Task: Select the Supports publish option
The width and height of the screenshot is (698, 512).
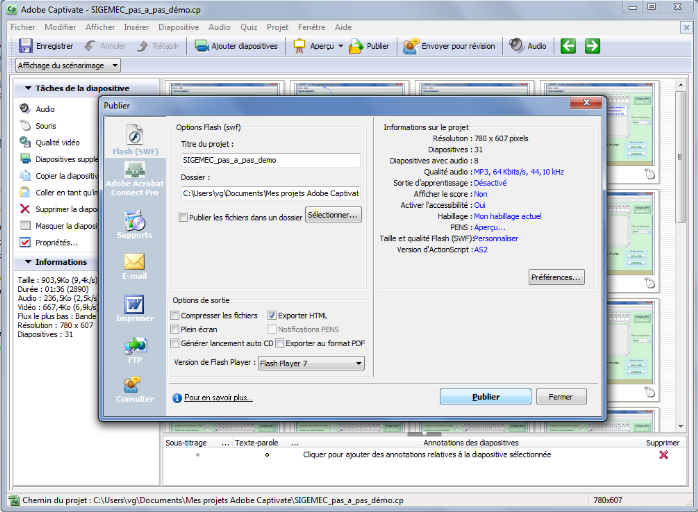Action: [134, 224]
